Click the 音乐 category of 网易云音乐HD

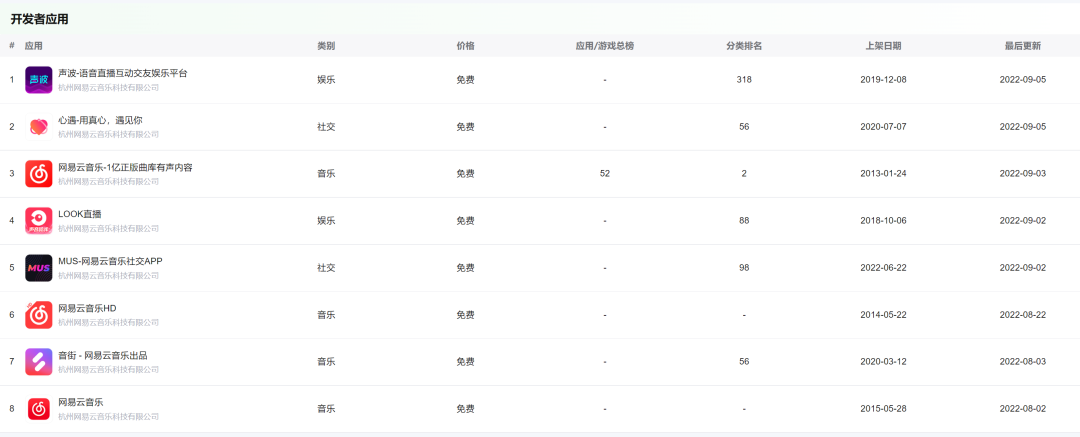[326, 315]
